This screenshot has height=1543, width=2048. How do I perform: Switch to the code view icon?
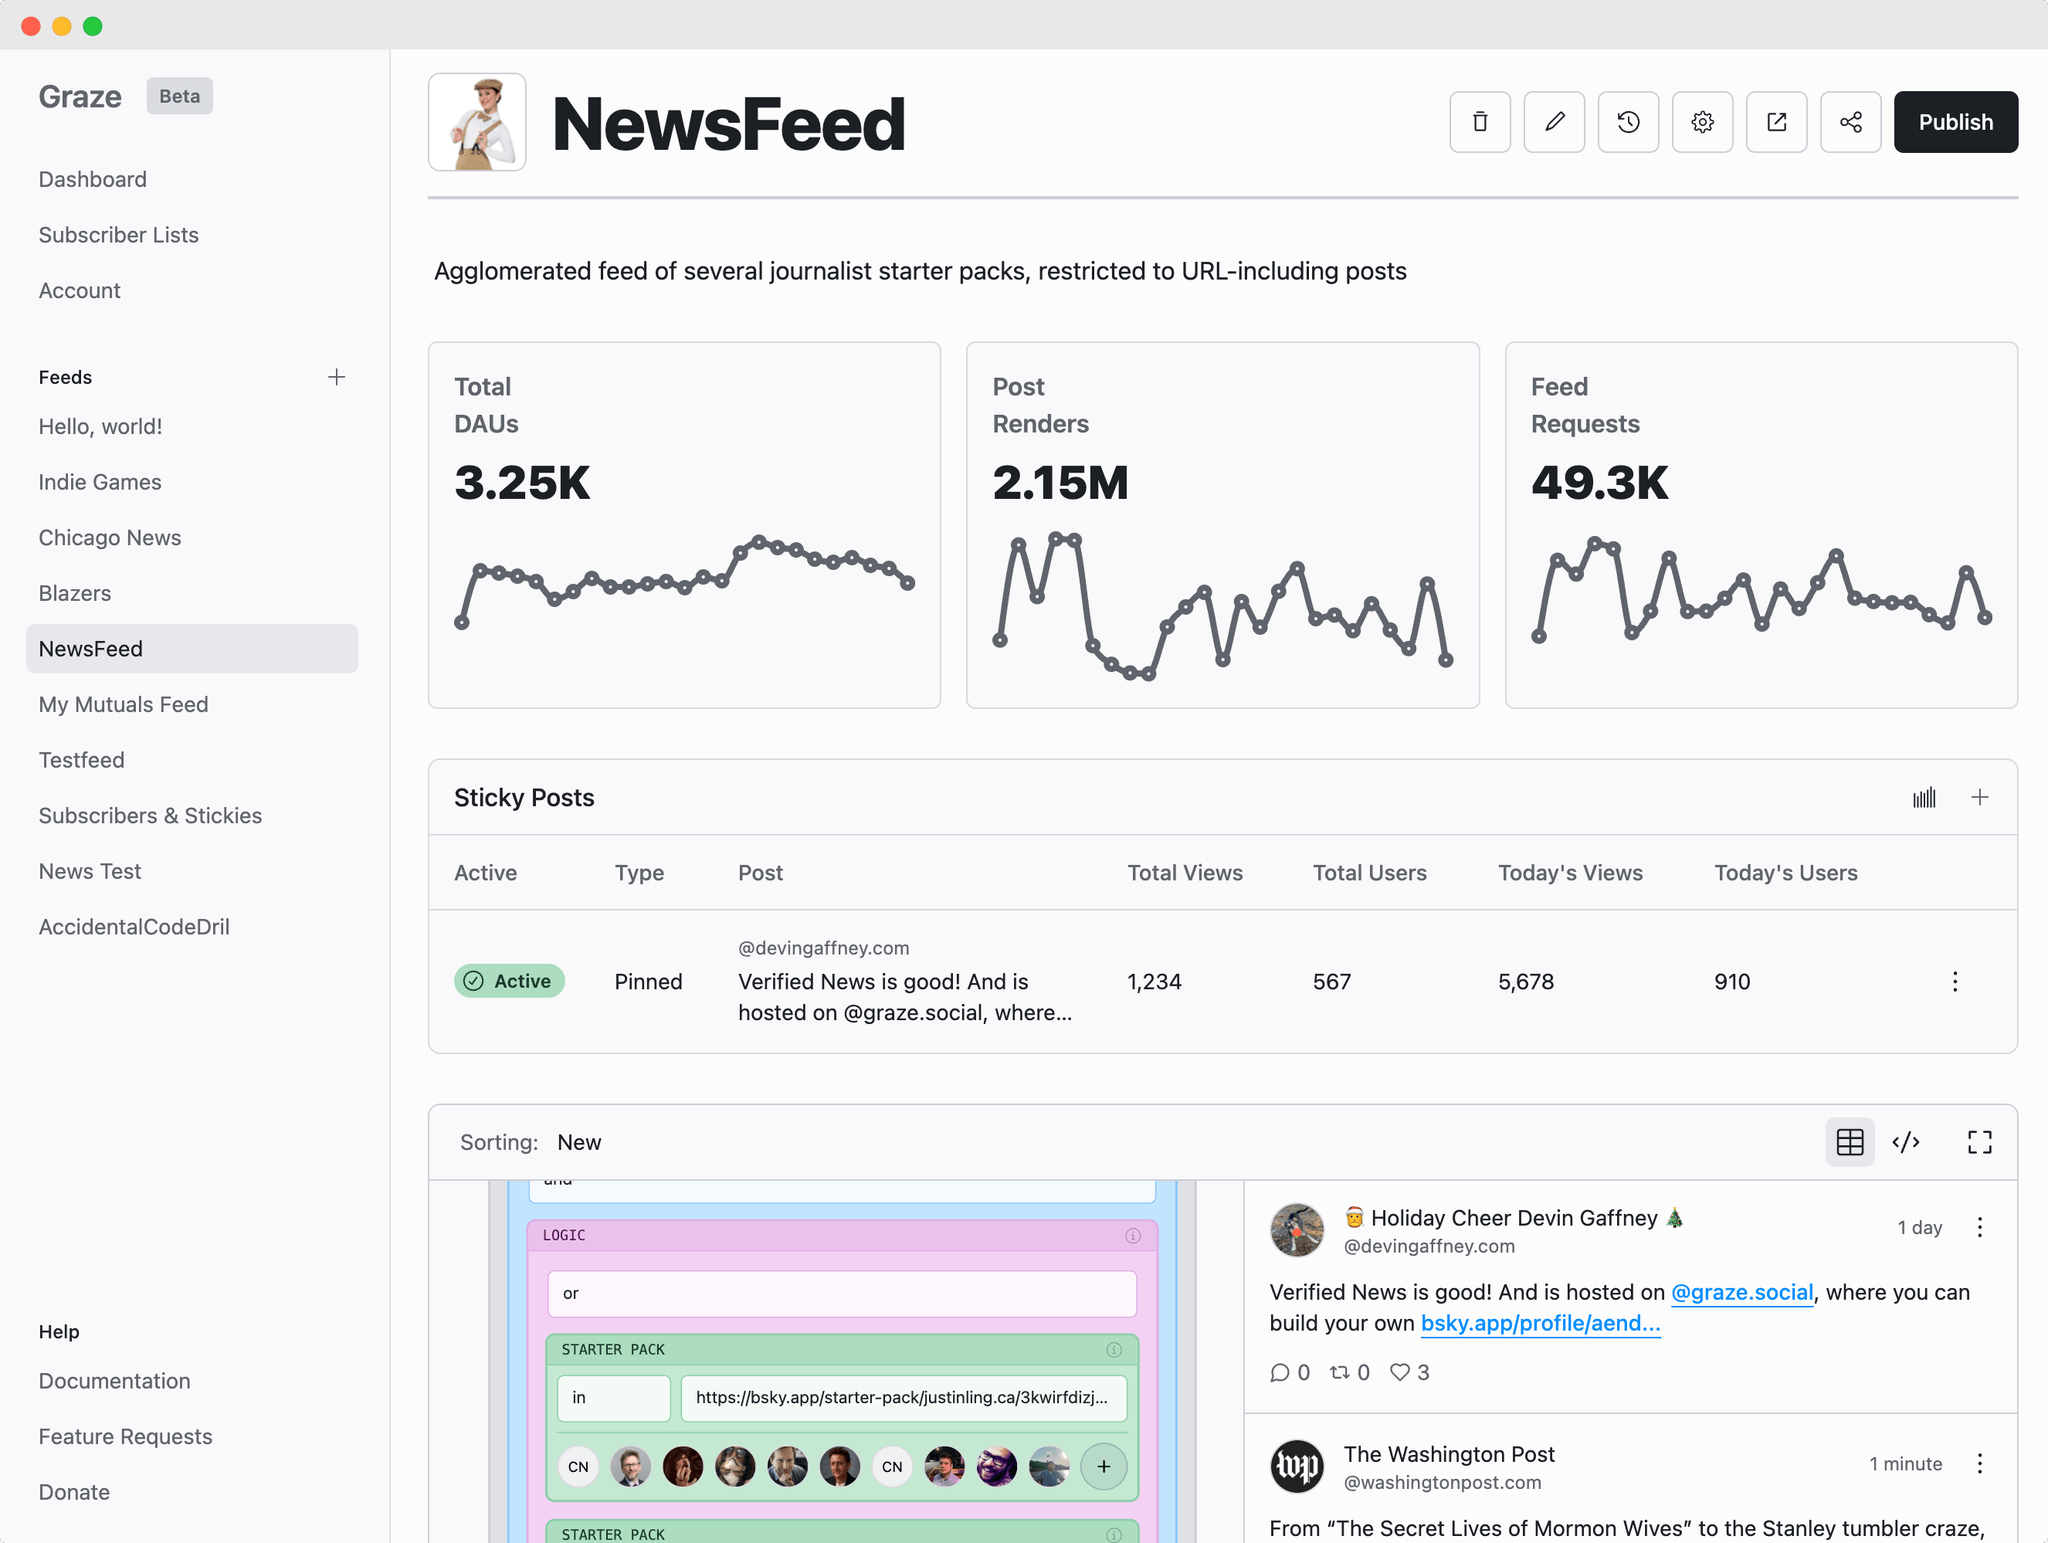click(x=1906, y=1142)
